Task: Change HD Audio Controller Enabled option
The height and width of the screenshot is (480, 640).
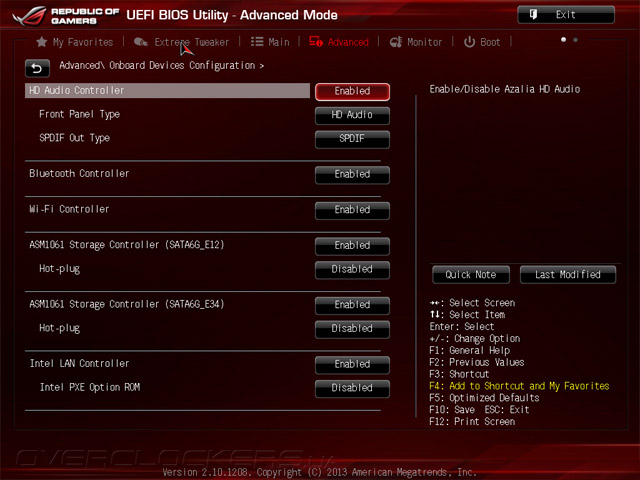Action: point(352,91)
